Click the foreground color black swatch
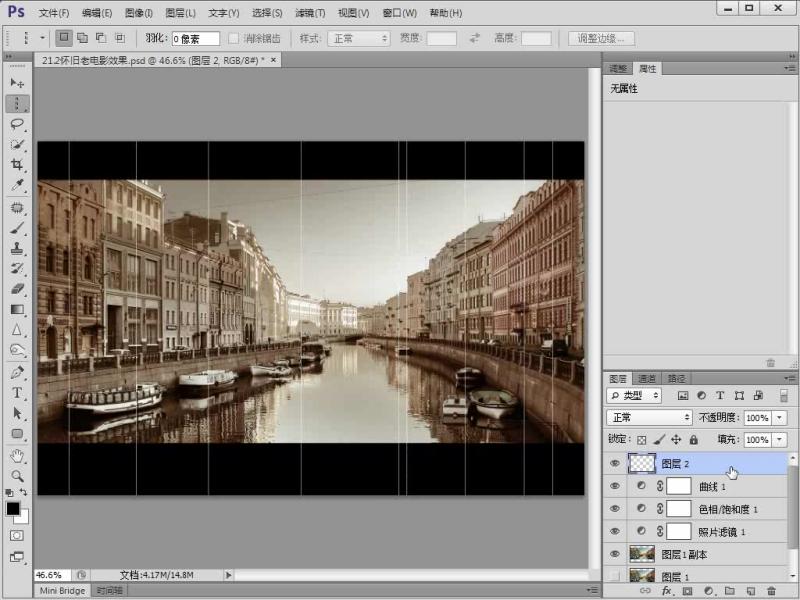The image size is (800, 600). pyautogui.click(x=13, y=508)
